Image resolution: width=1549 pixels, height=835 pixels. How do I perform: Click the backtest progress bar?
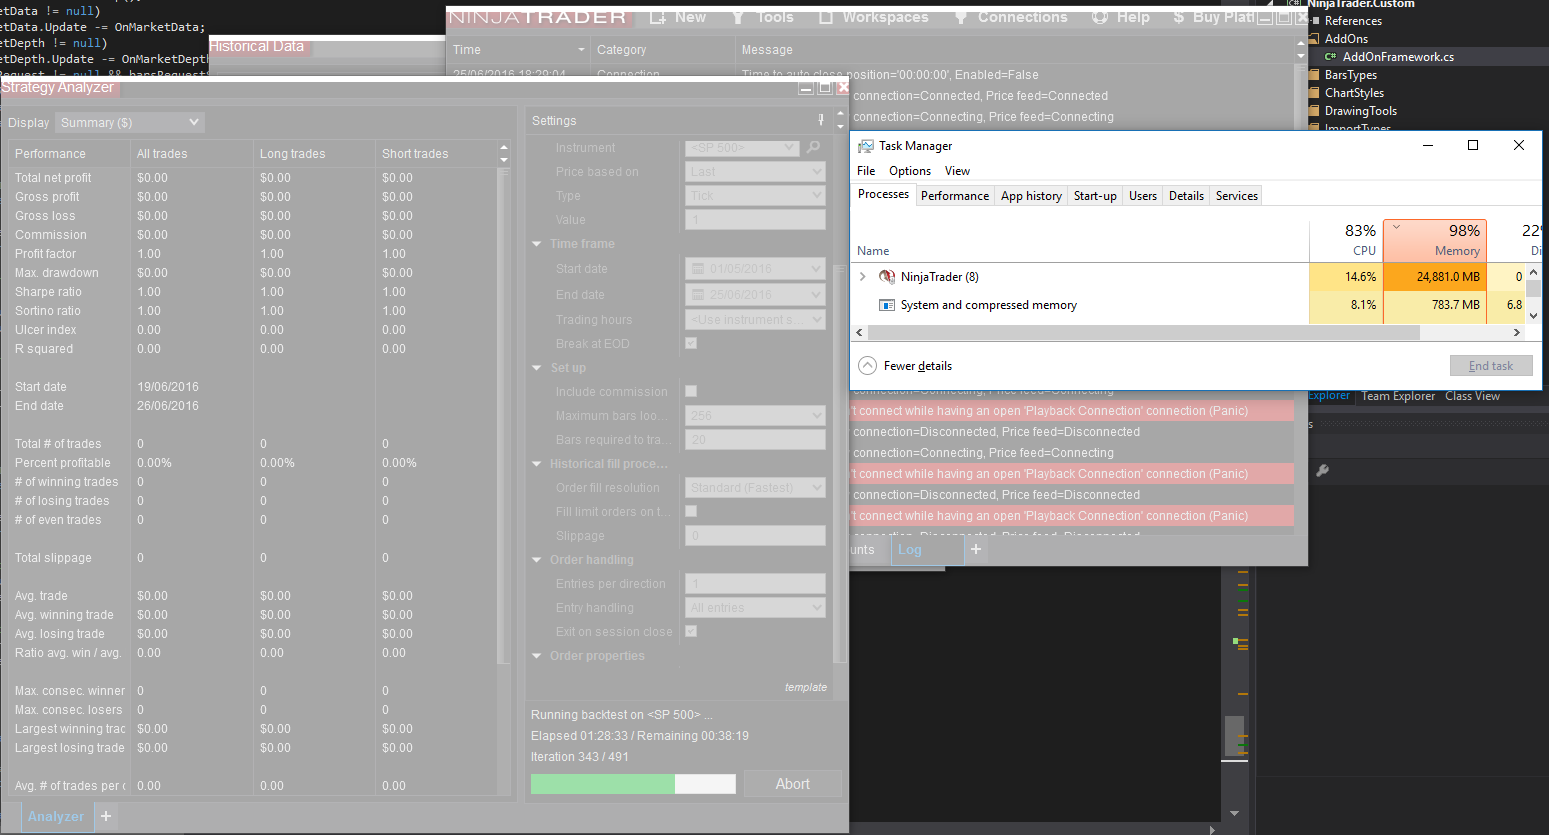click(633, 784)
